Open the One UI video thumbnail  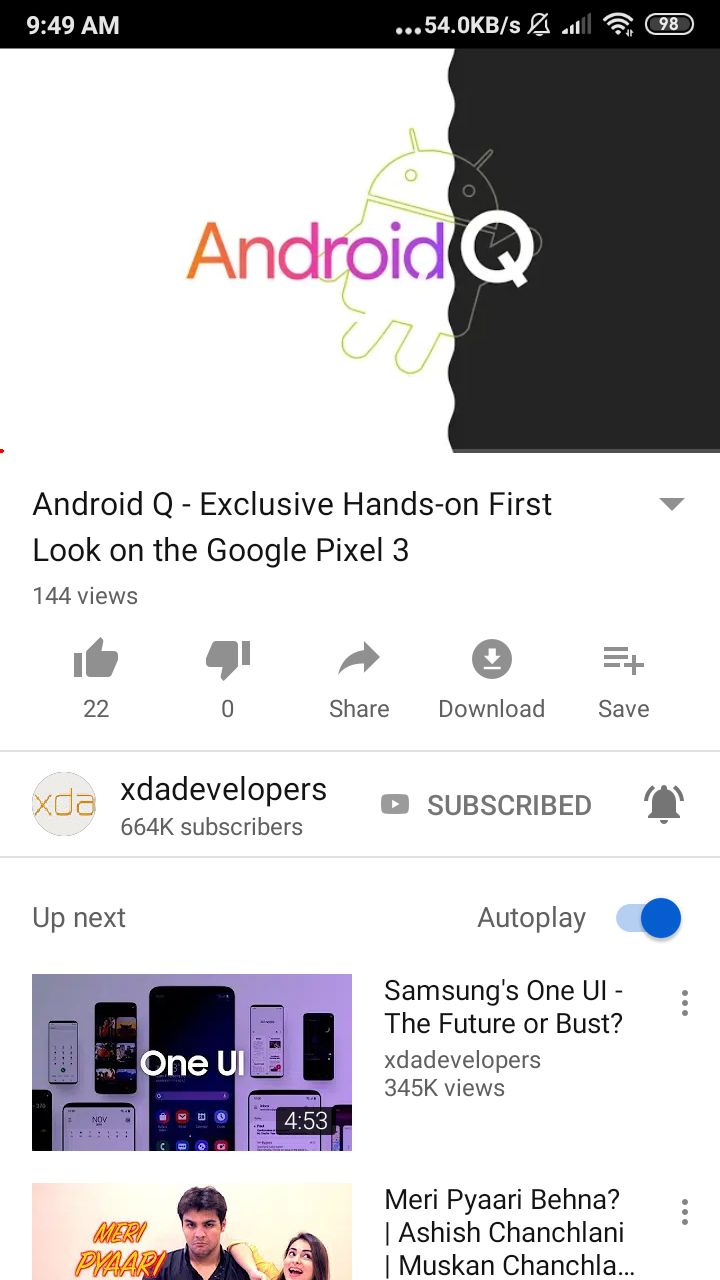point(192,1062)
